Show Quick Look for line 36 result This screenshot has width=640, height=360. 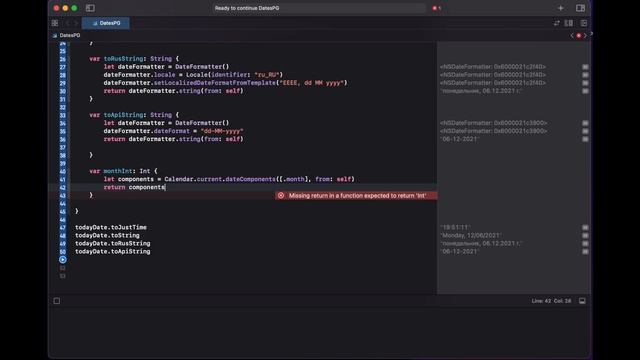(x=585, y=139)
